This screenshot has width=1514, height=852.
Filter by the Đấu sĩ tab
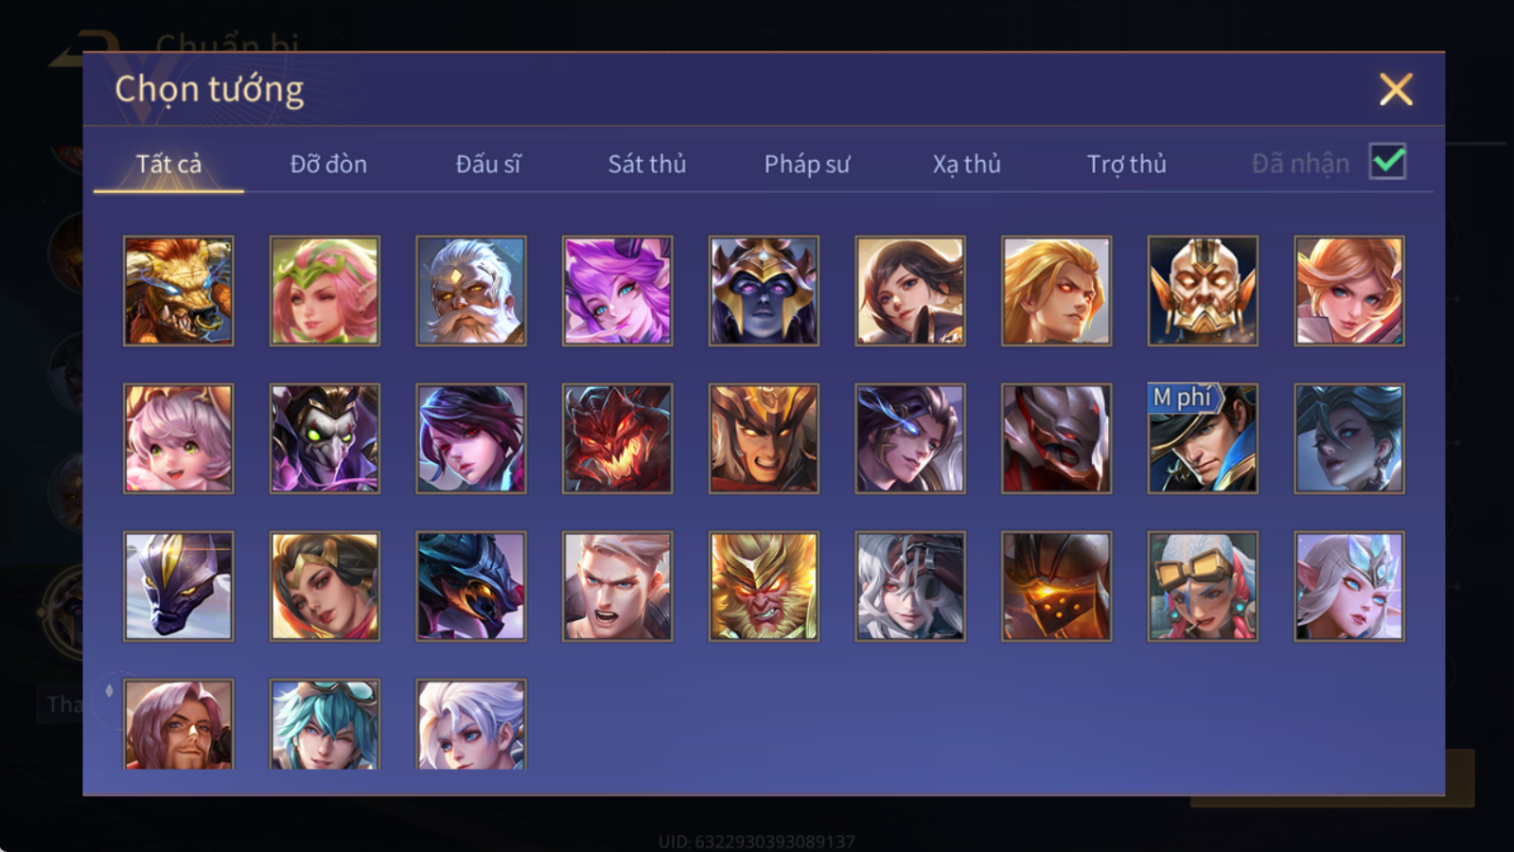click(488, 164)
